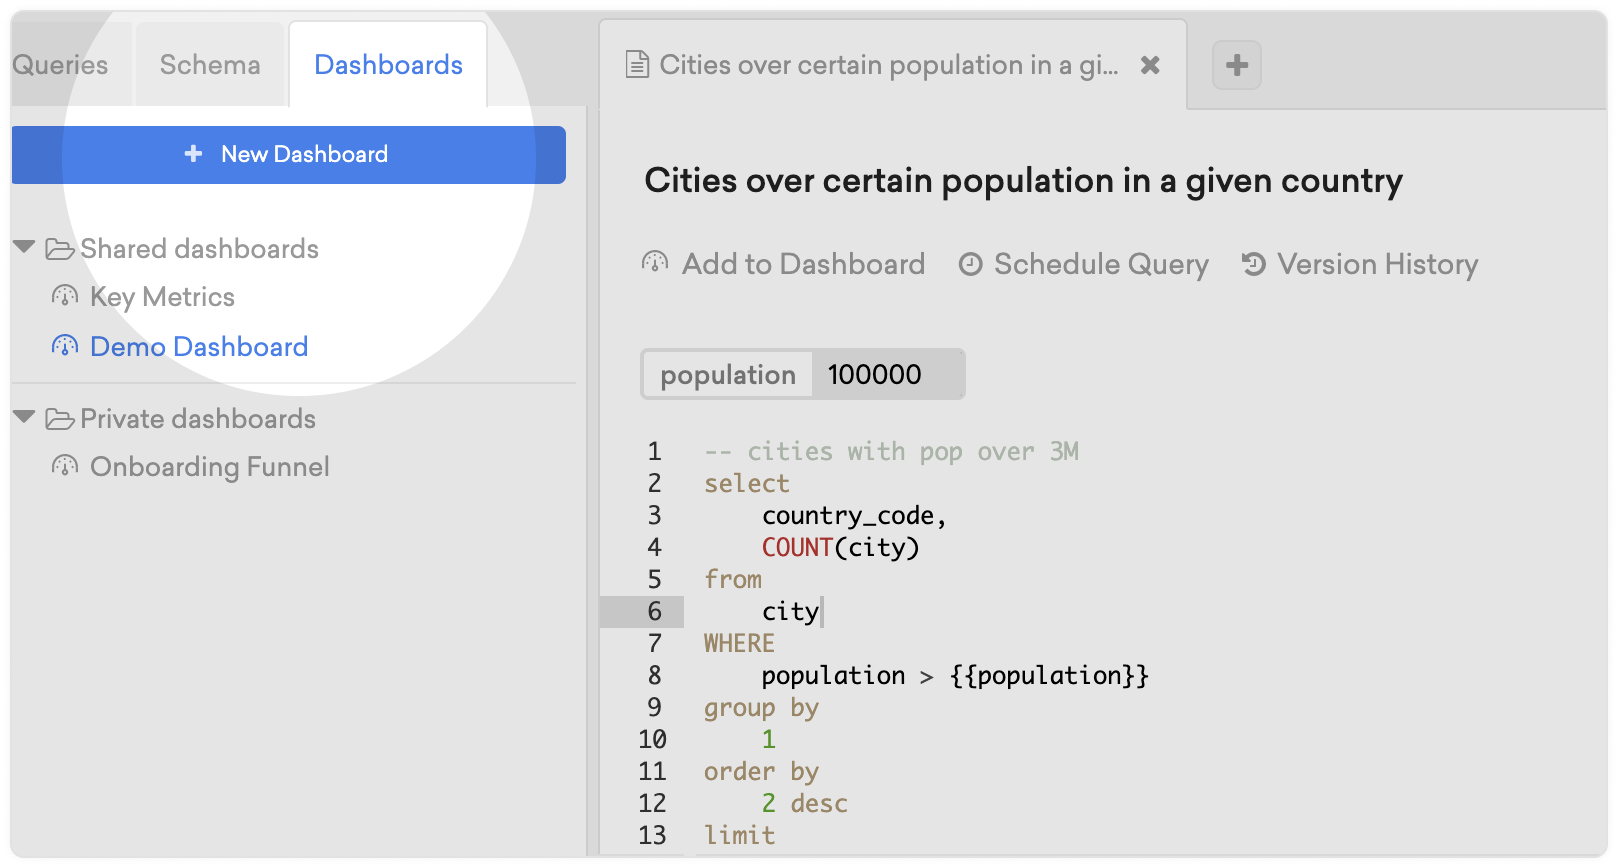1618x868 pixels.
Task: Click the gauge icon beside Add to Dashboard
Action: [655, 263]
